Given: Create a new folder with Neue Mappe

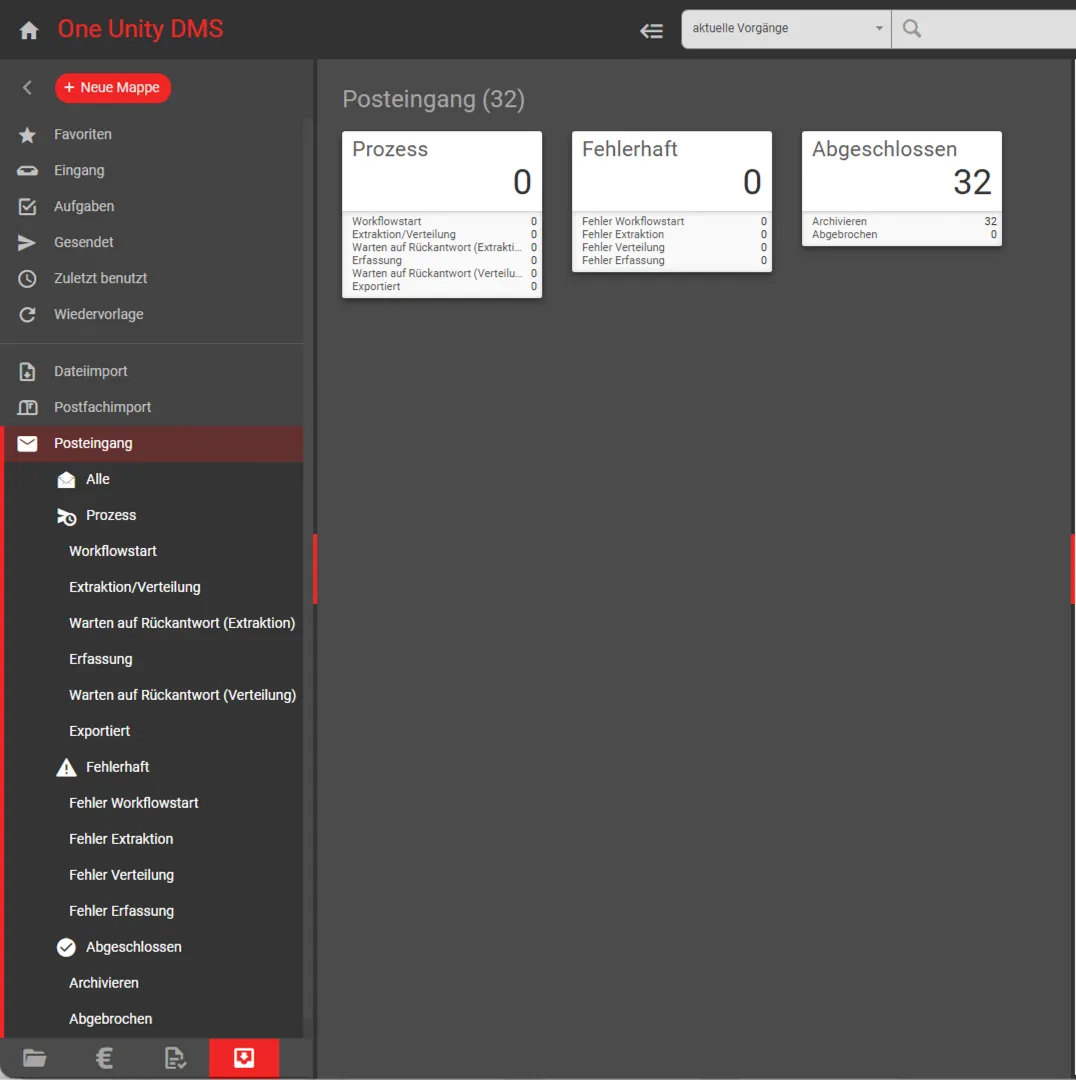Looking at the screenshot, I should [113, 87].
